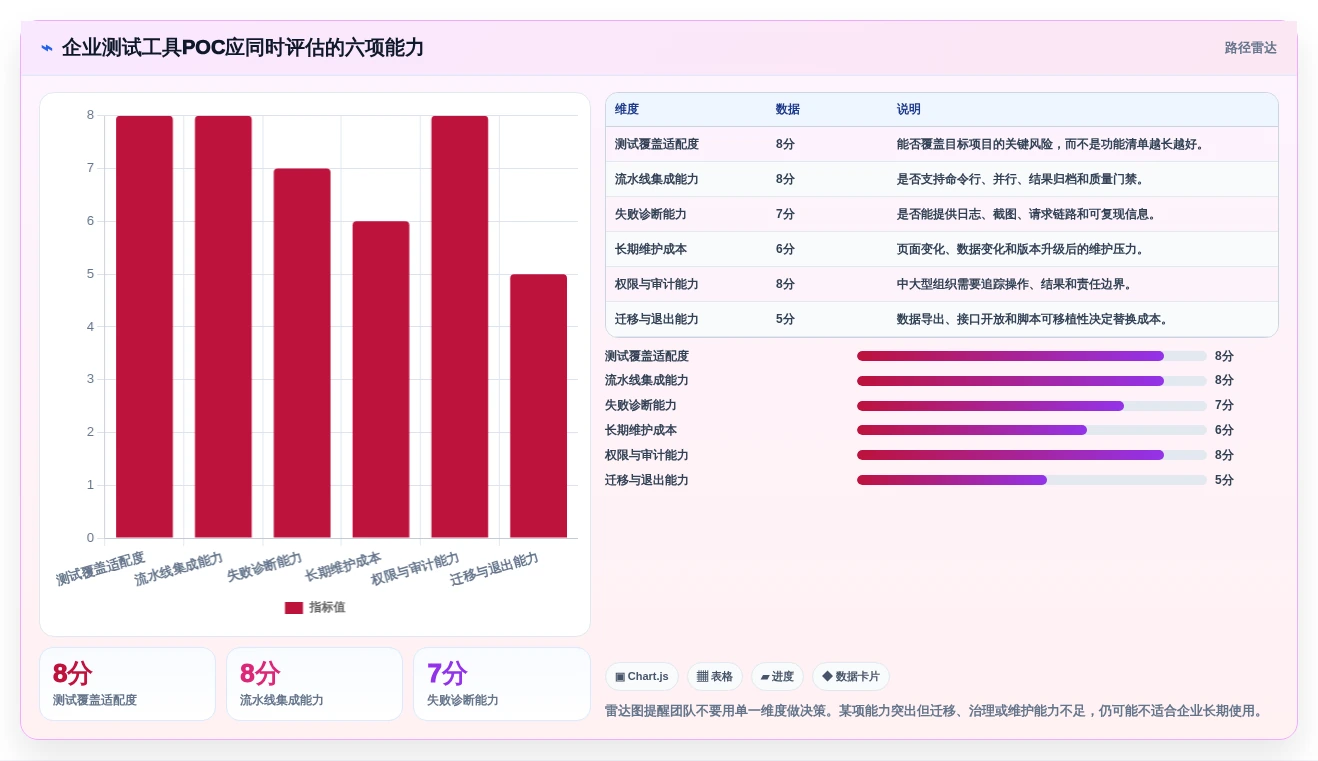The image size is (1318, 761).
Task: Select the 数据卡片 tag chip
Action: coord(851,677)
